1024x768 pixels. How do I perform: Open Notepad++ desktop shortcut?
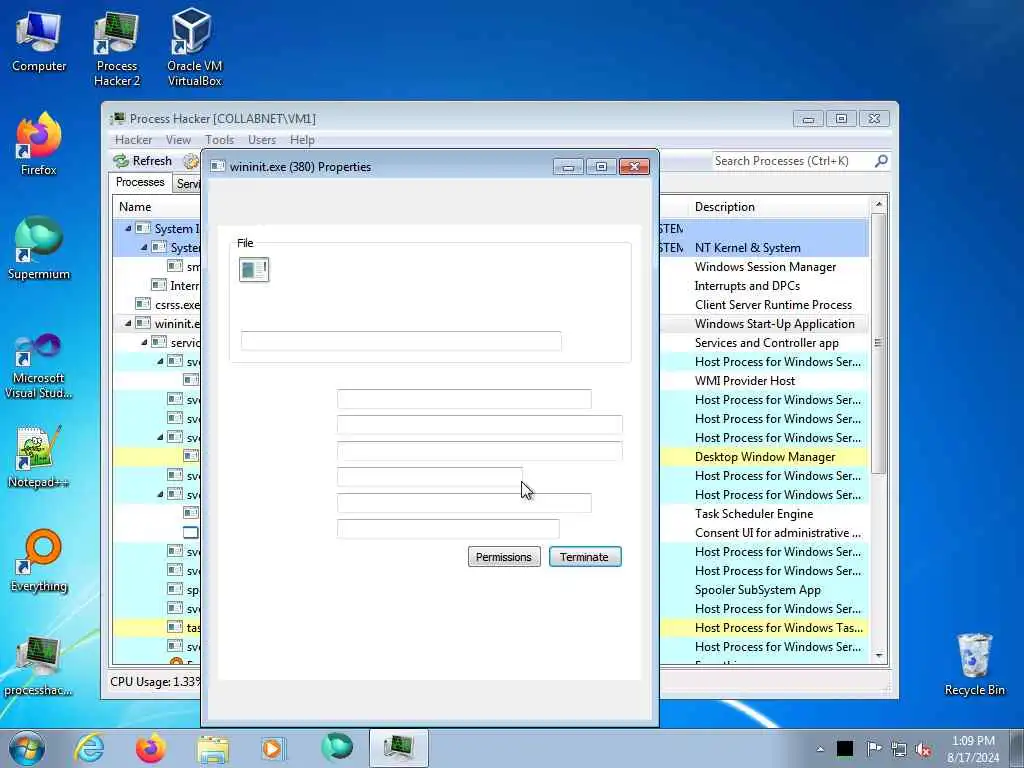[x=39, y=457]
